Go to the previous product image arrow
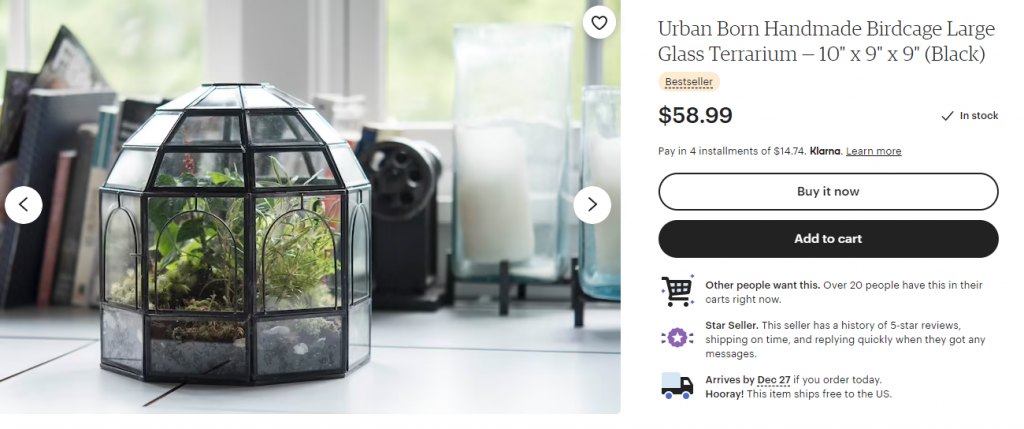The height and width of the screenshot is (429, 1024). point(24,205)
